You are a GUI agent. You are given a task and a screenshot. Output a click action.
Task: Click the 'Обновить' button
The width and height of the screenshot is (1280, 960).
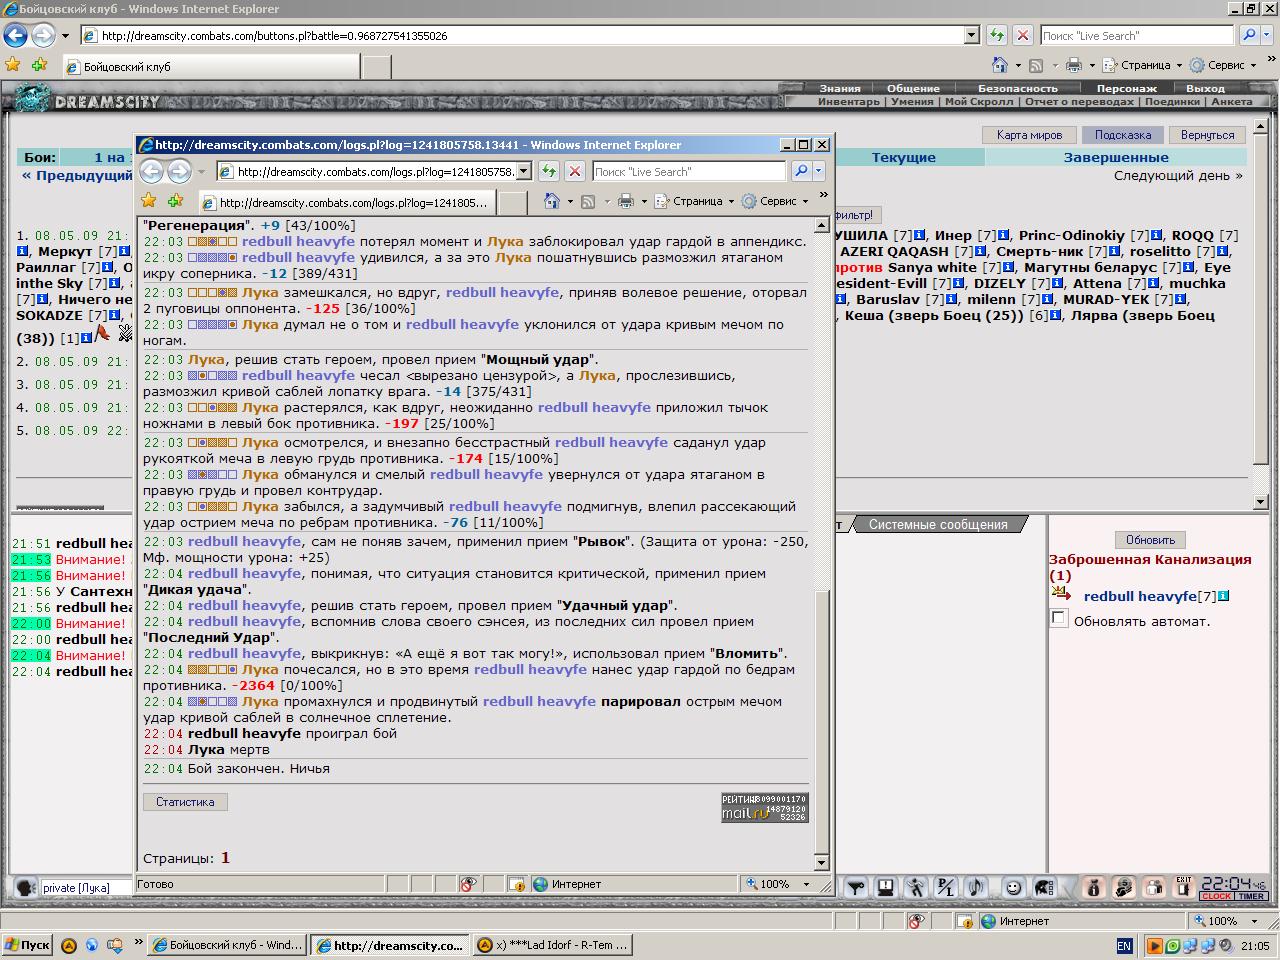click(x=1150, y=539)
